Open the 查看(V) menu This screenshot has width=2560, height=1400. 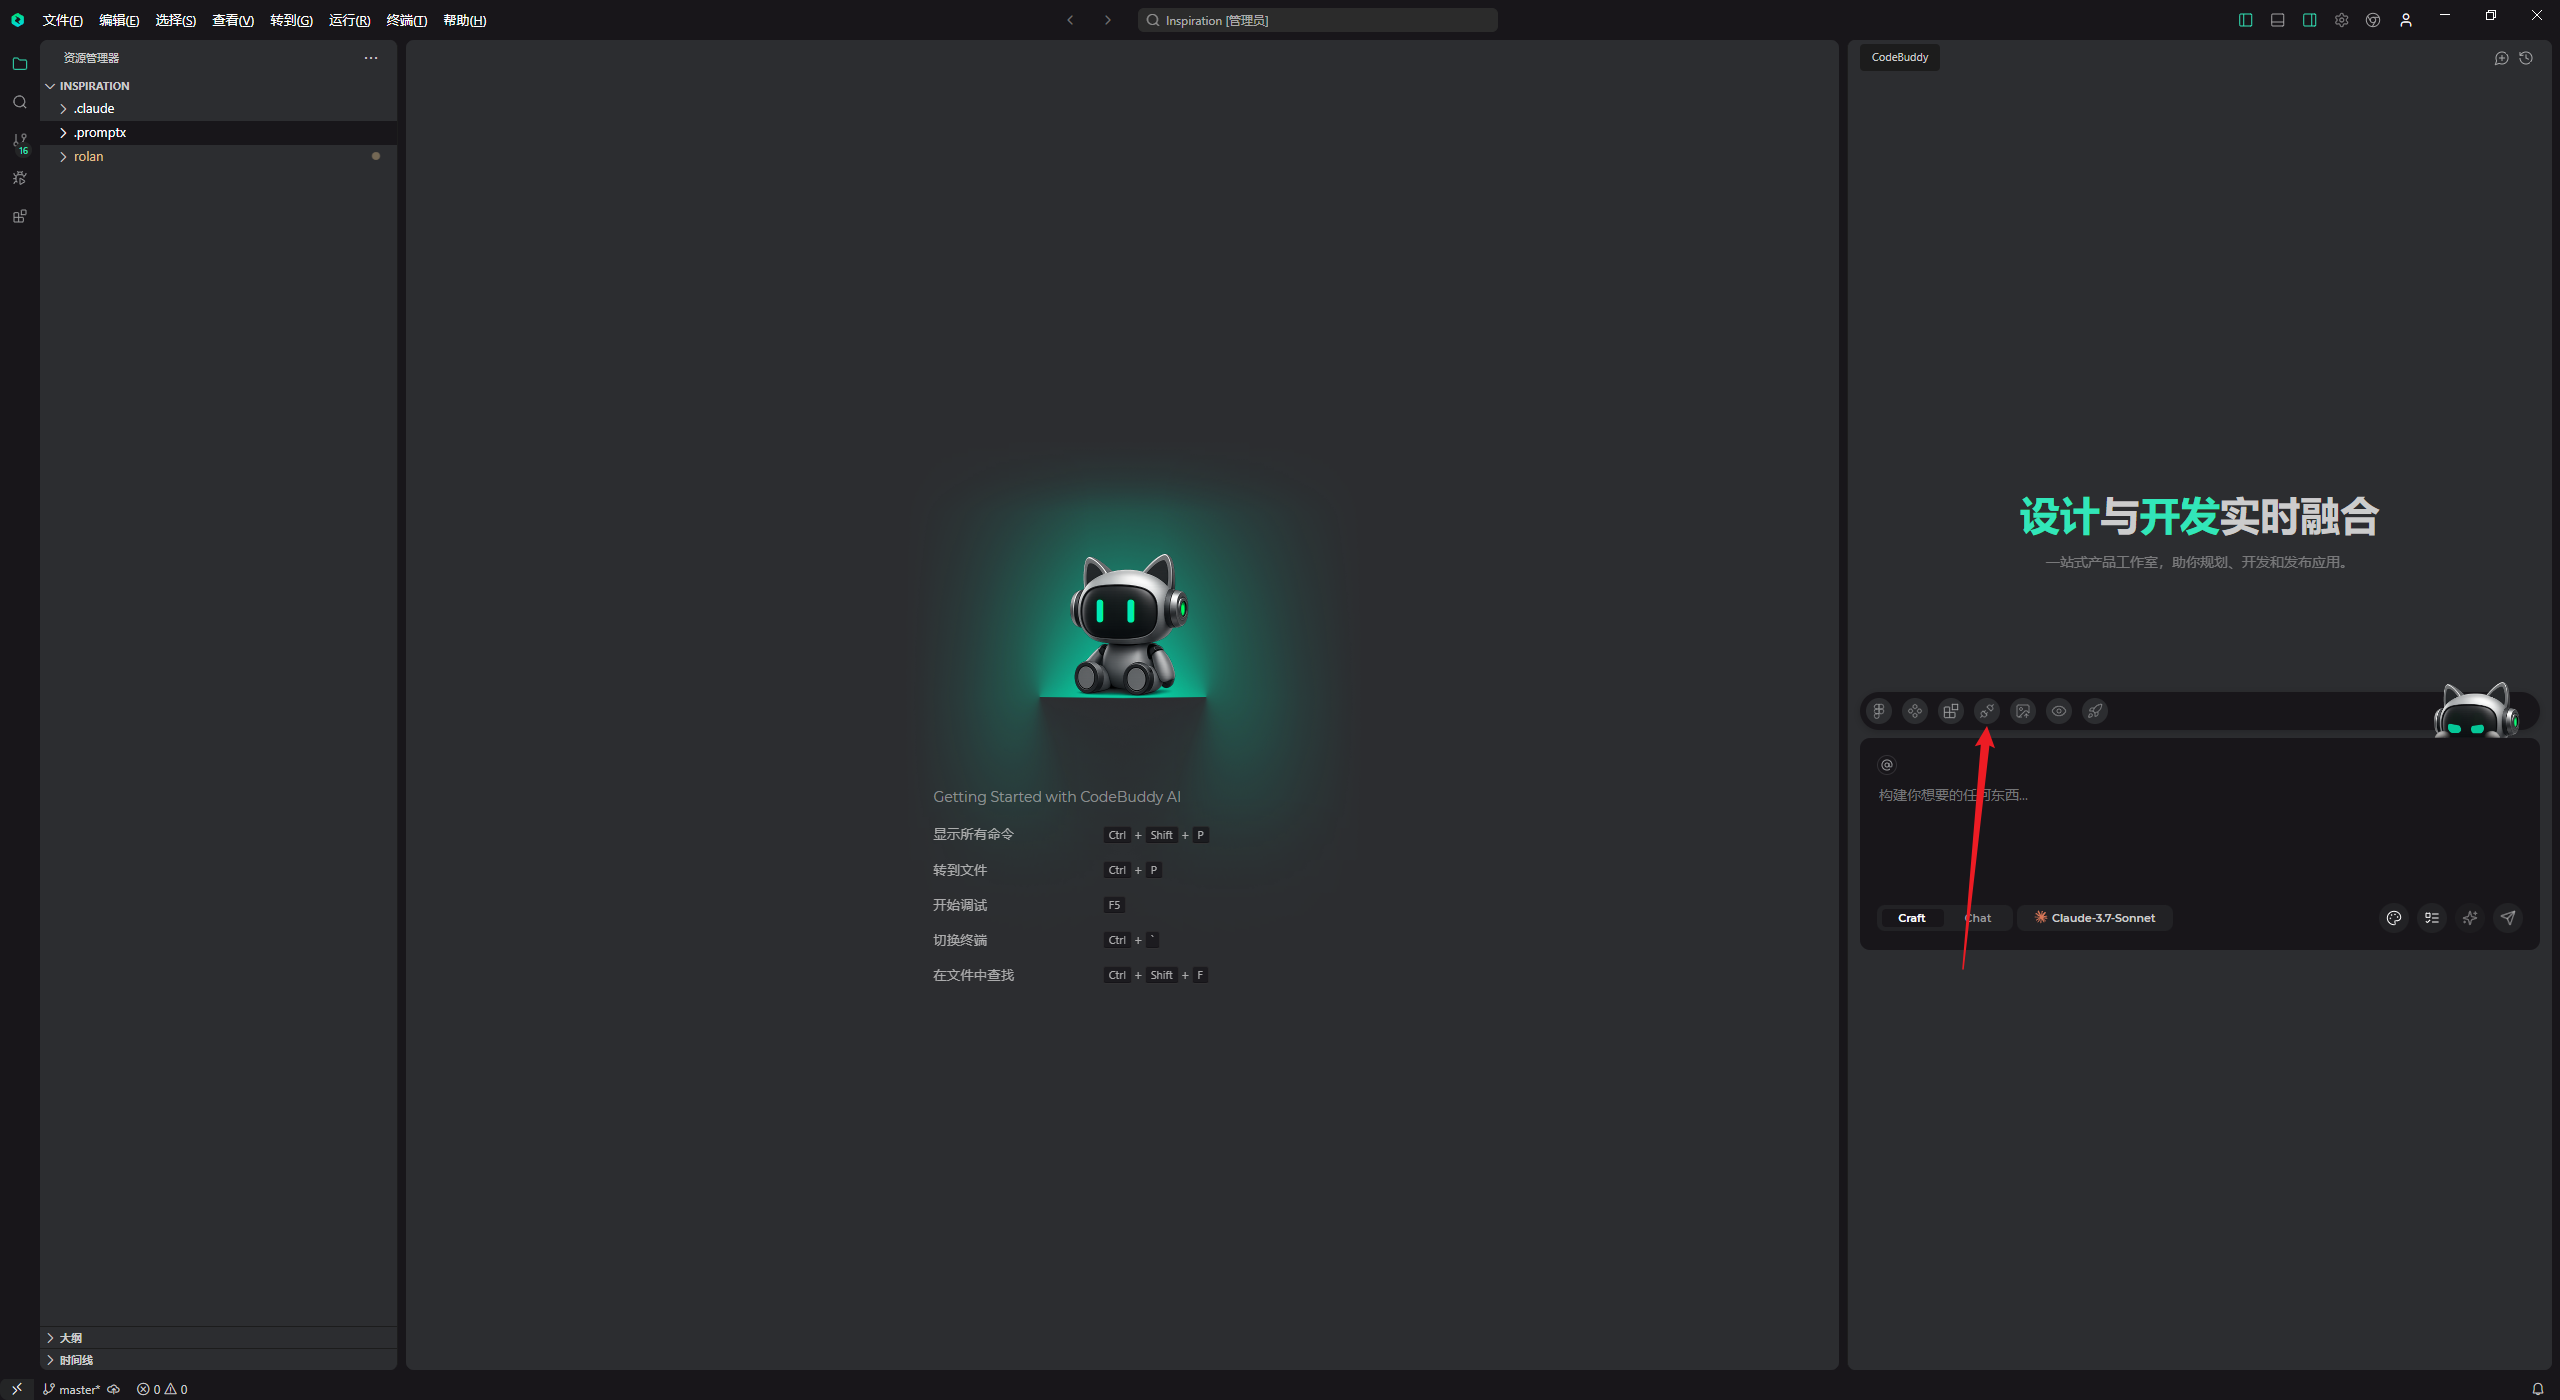point(233,20)
